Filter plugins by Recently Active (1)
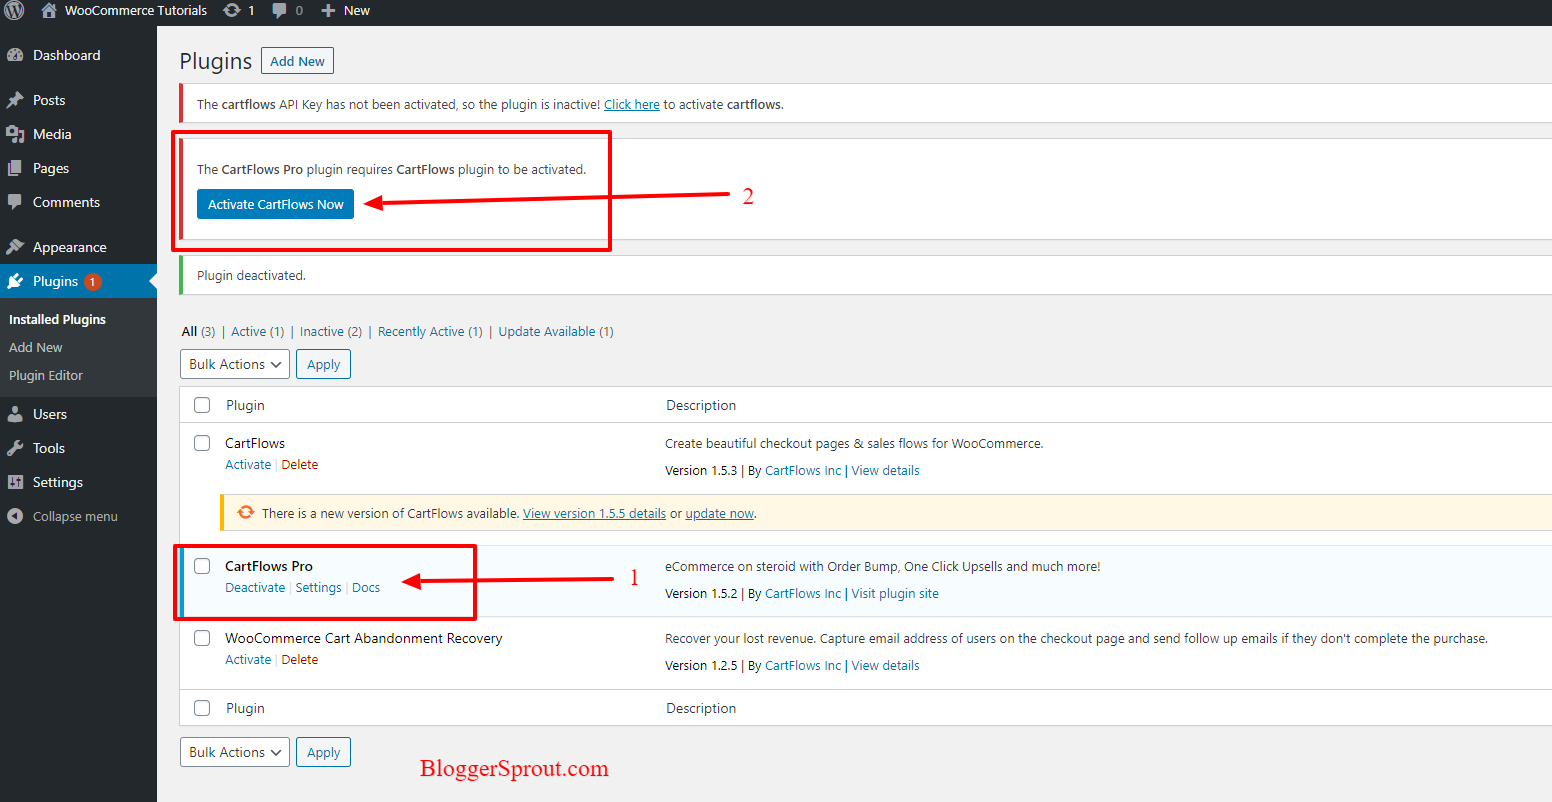The image size is (1552, 802). [x=430, y=331]
